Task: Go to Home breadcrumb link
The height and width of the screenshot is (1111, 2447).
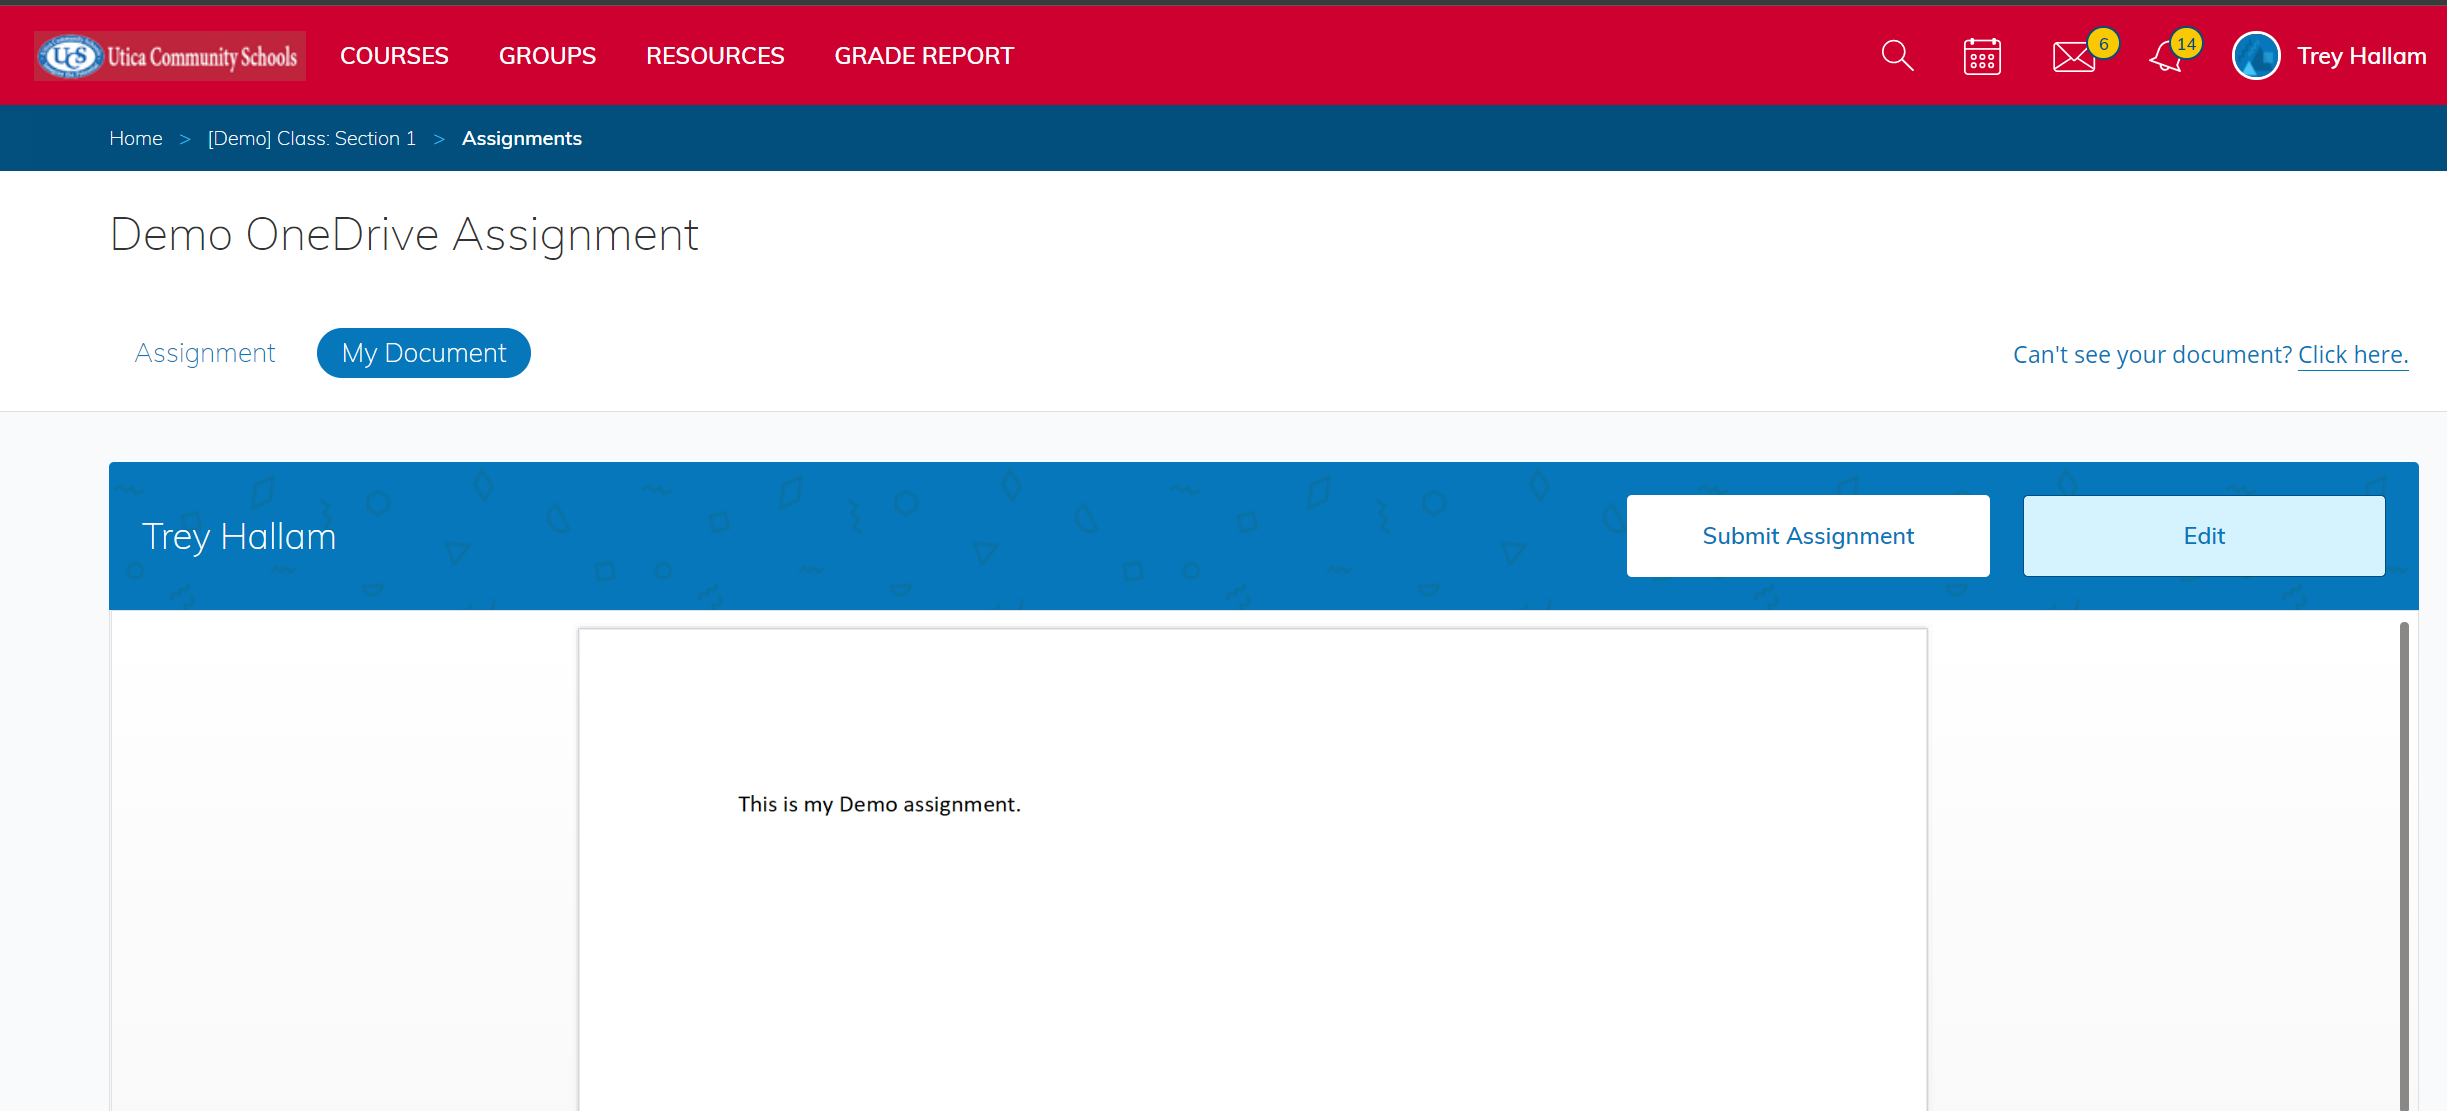Action: tap(136, 138)
